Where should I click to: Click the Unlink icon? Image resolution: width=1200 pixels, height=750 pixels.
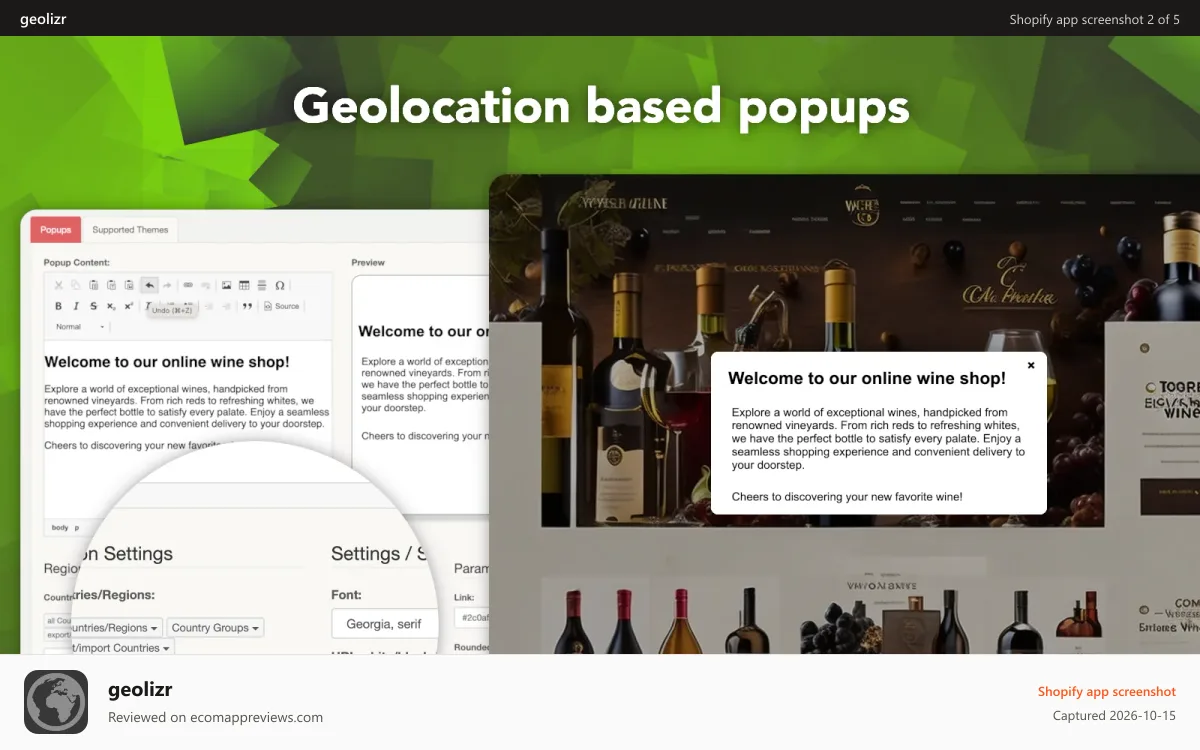coord(205,286)
